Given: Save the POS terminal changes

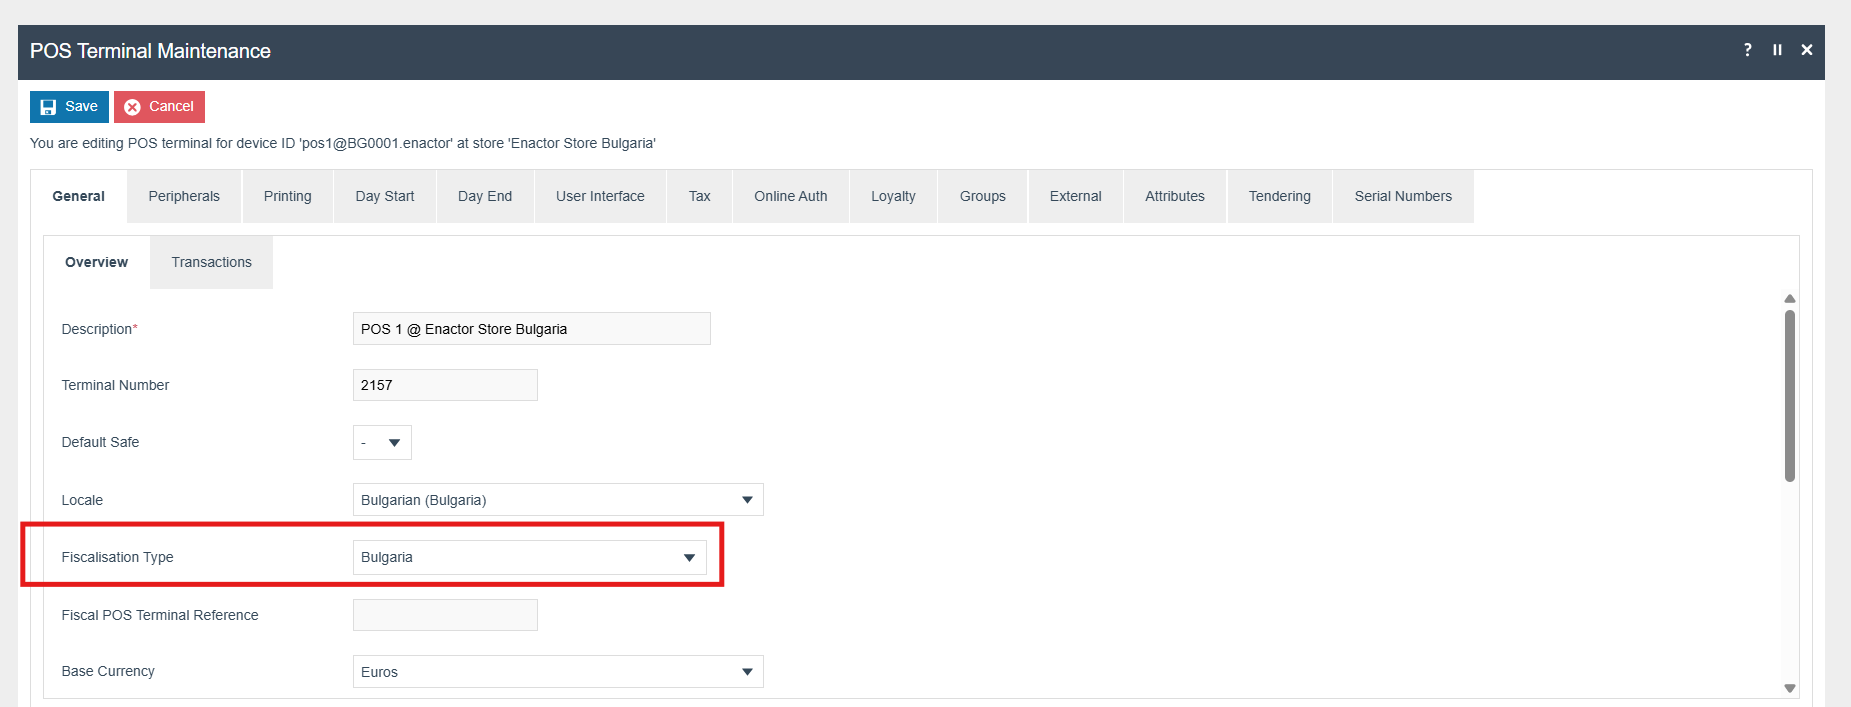Looking at the screenshot, I should pyautogui.click(x=69, y=107).
